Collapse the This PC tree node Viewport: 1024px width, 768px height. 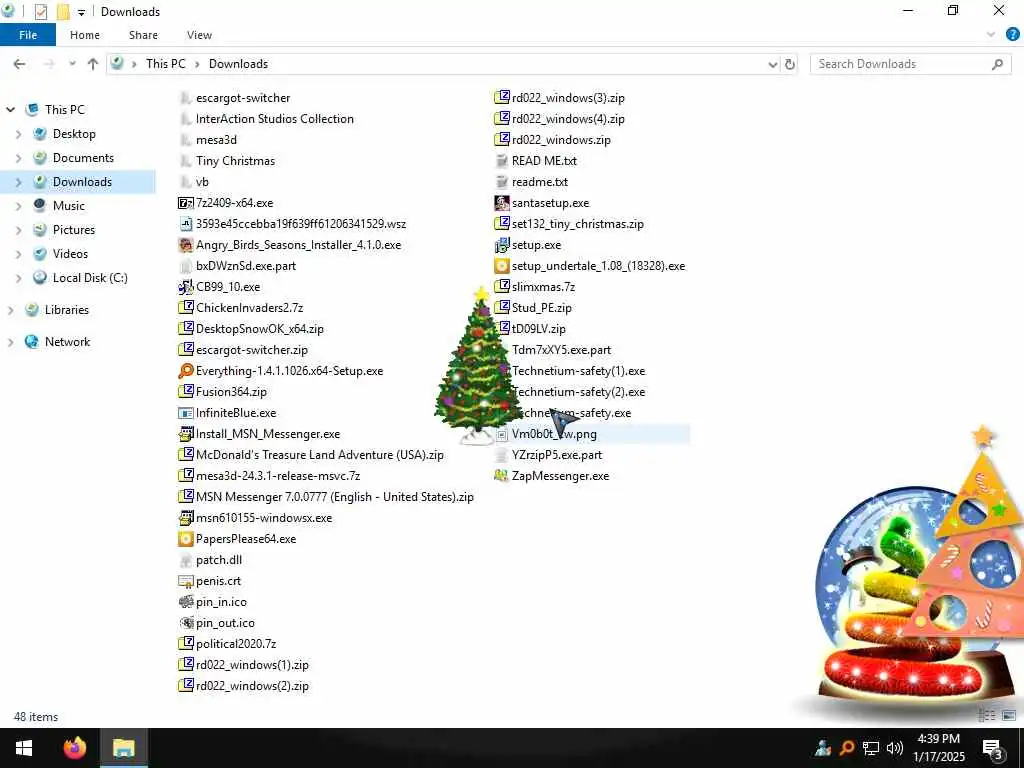click(x=10, y=110)
